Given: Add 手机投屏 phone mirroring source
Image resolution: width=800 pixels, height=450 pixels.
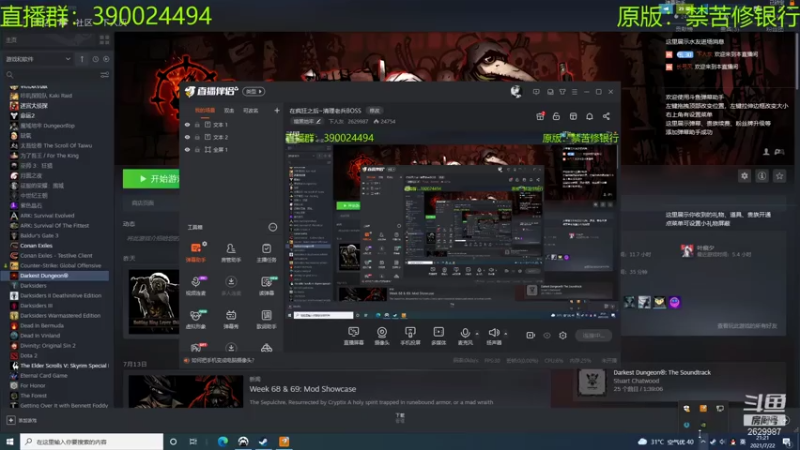Looking at the screenshot, I should tap(410, 336).
